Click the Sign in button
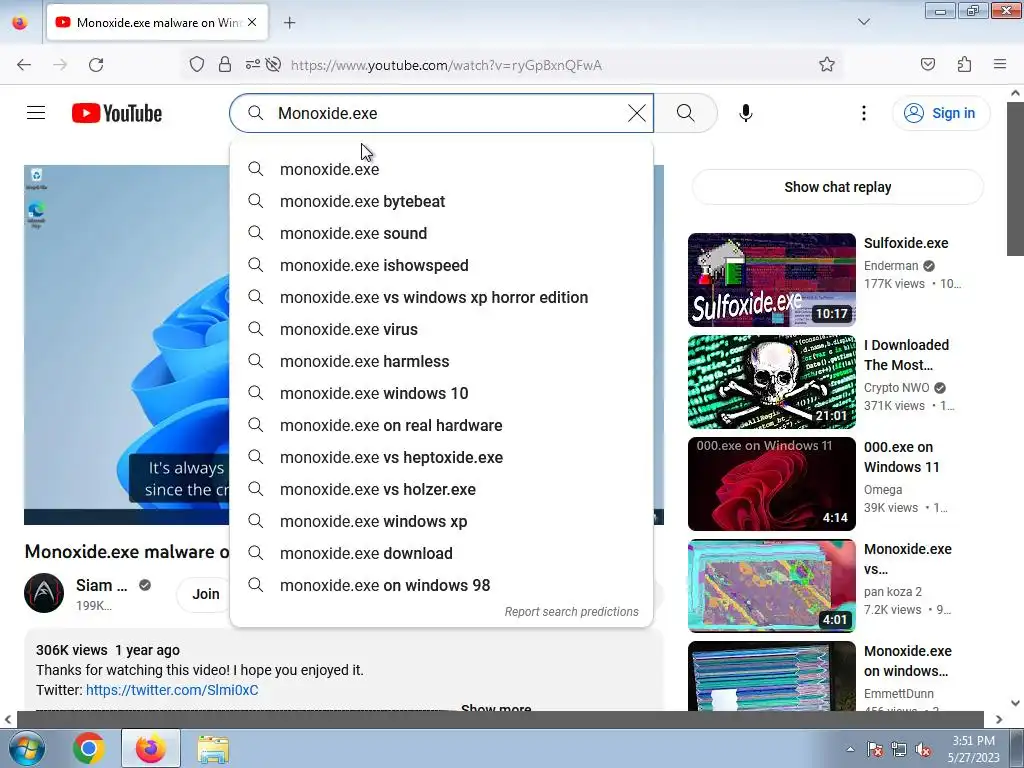 coord(941,113)
